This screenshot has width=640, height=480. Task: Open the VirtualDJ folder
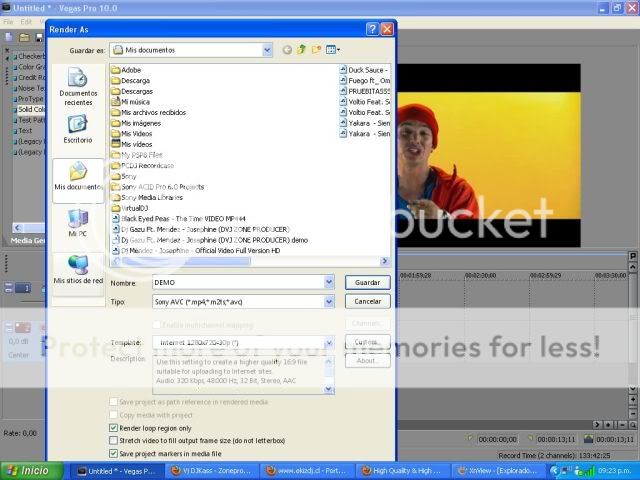click(x=130, y=208)
